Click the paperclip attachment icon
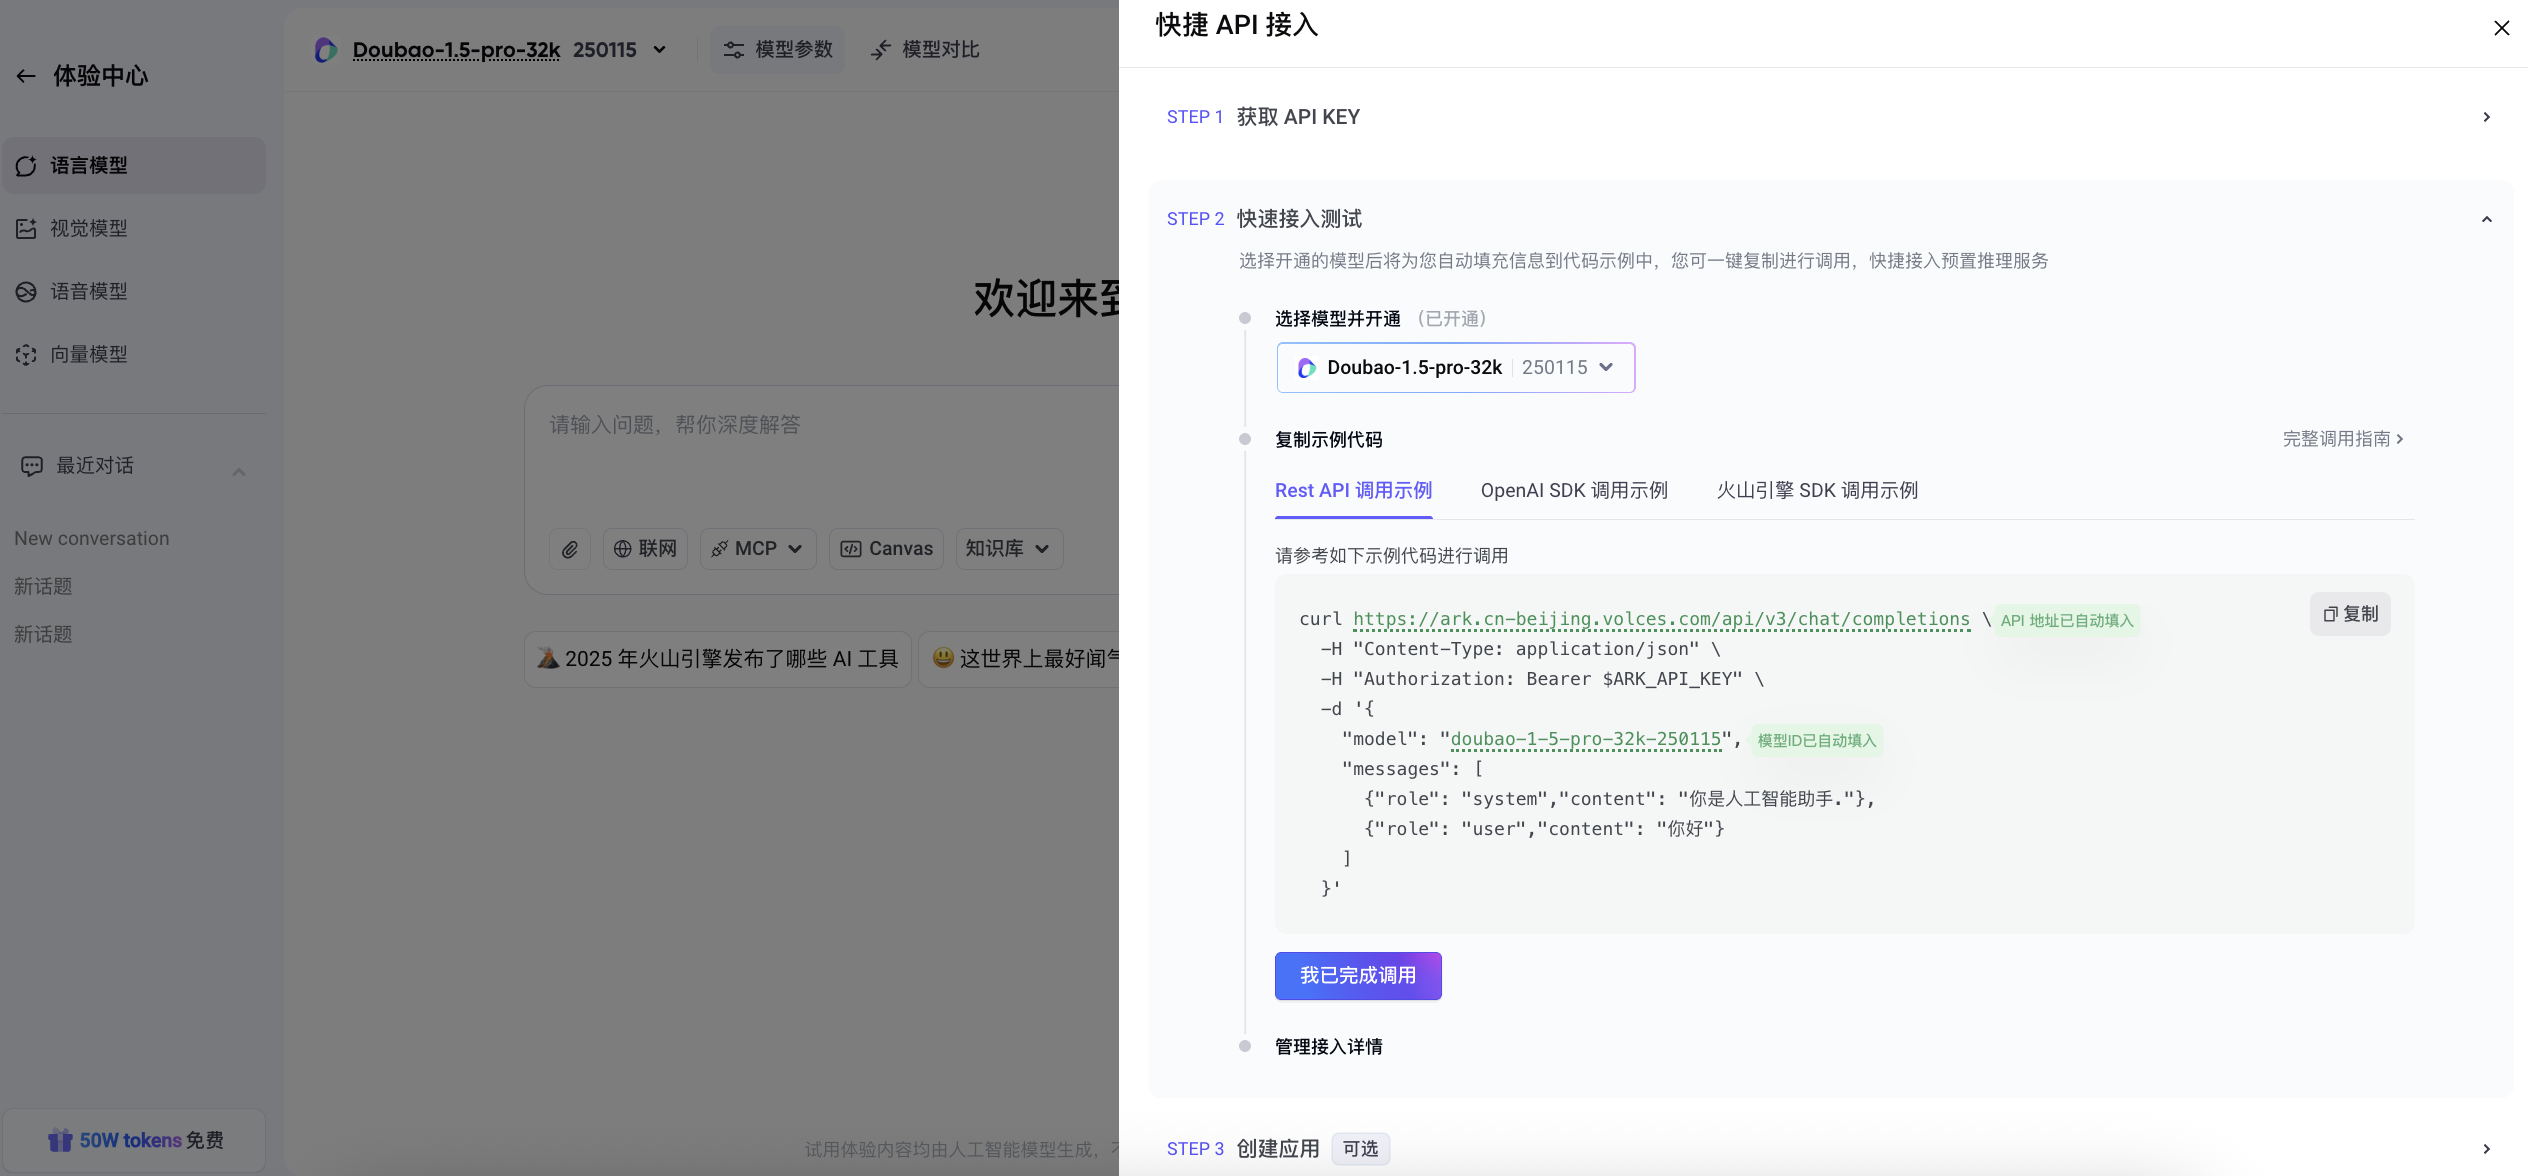The width and height of the screenshot is (2528, 1176). [570, 549]
